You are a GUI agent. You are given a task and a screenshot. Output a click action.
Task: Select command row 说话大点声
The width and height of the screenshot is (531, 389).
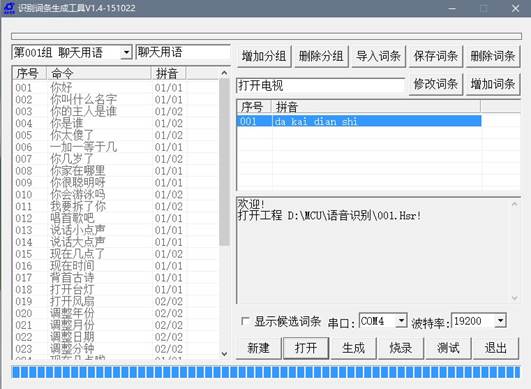pos(115,242)
